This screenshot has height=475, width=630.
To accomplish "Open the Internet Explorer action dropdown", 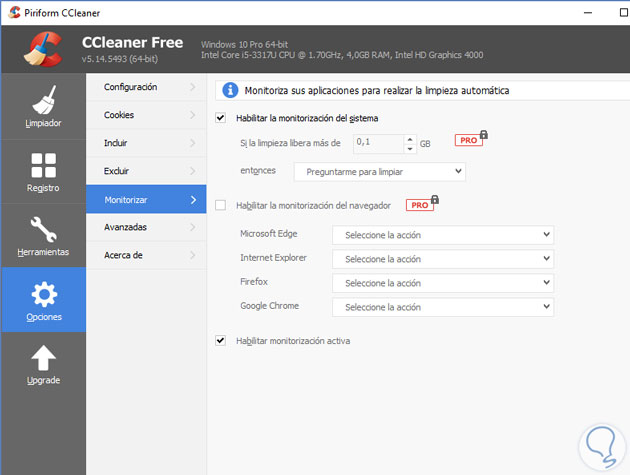I will click(443, 259).
